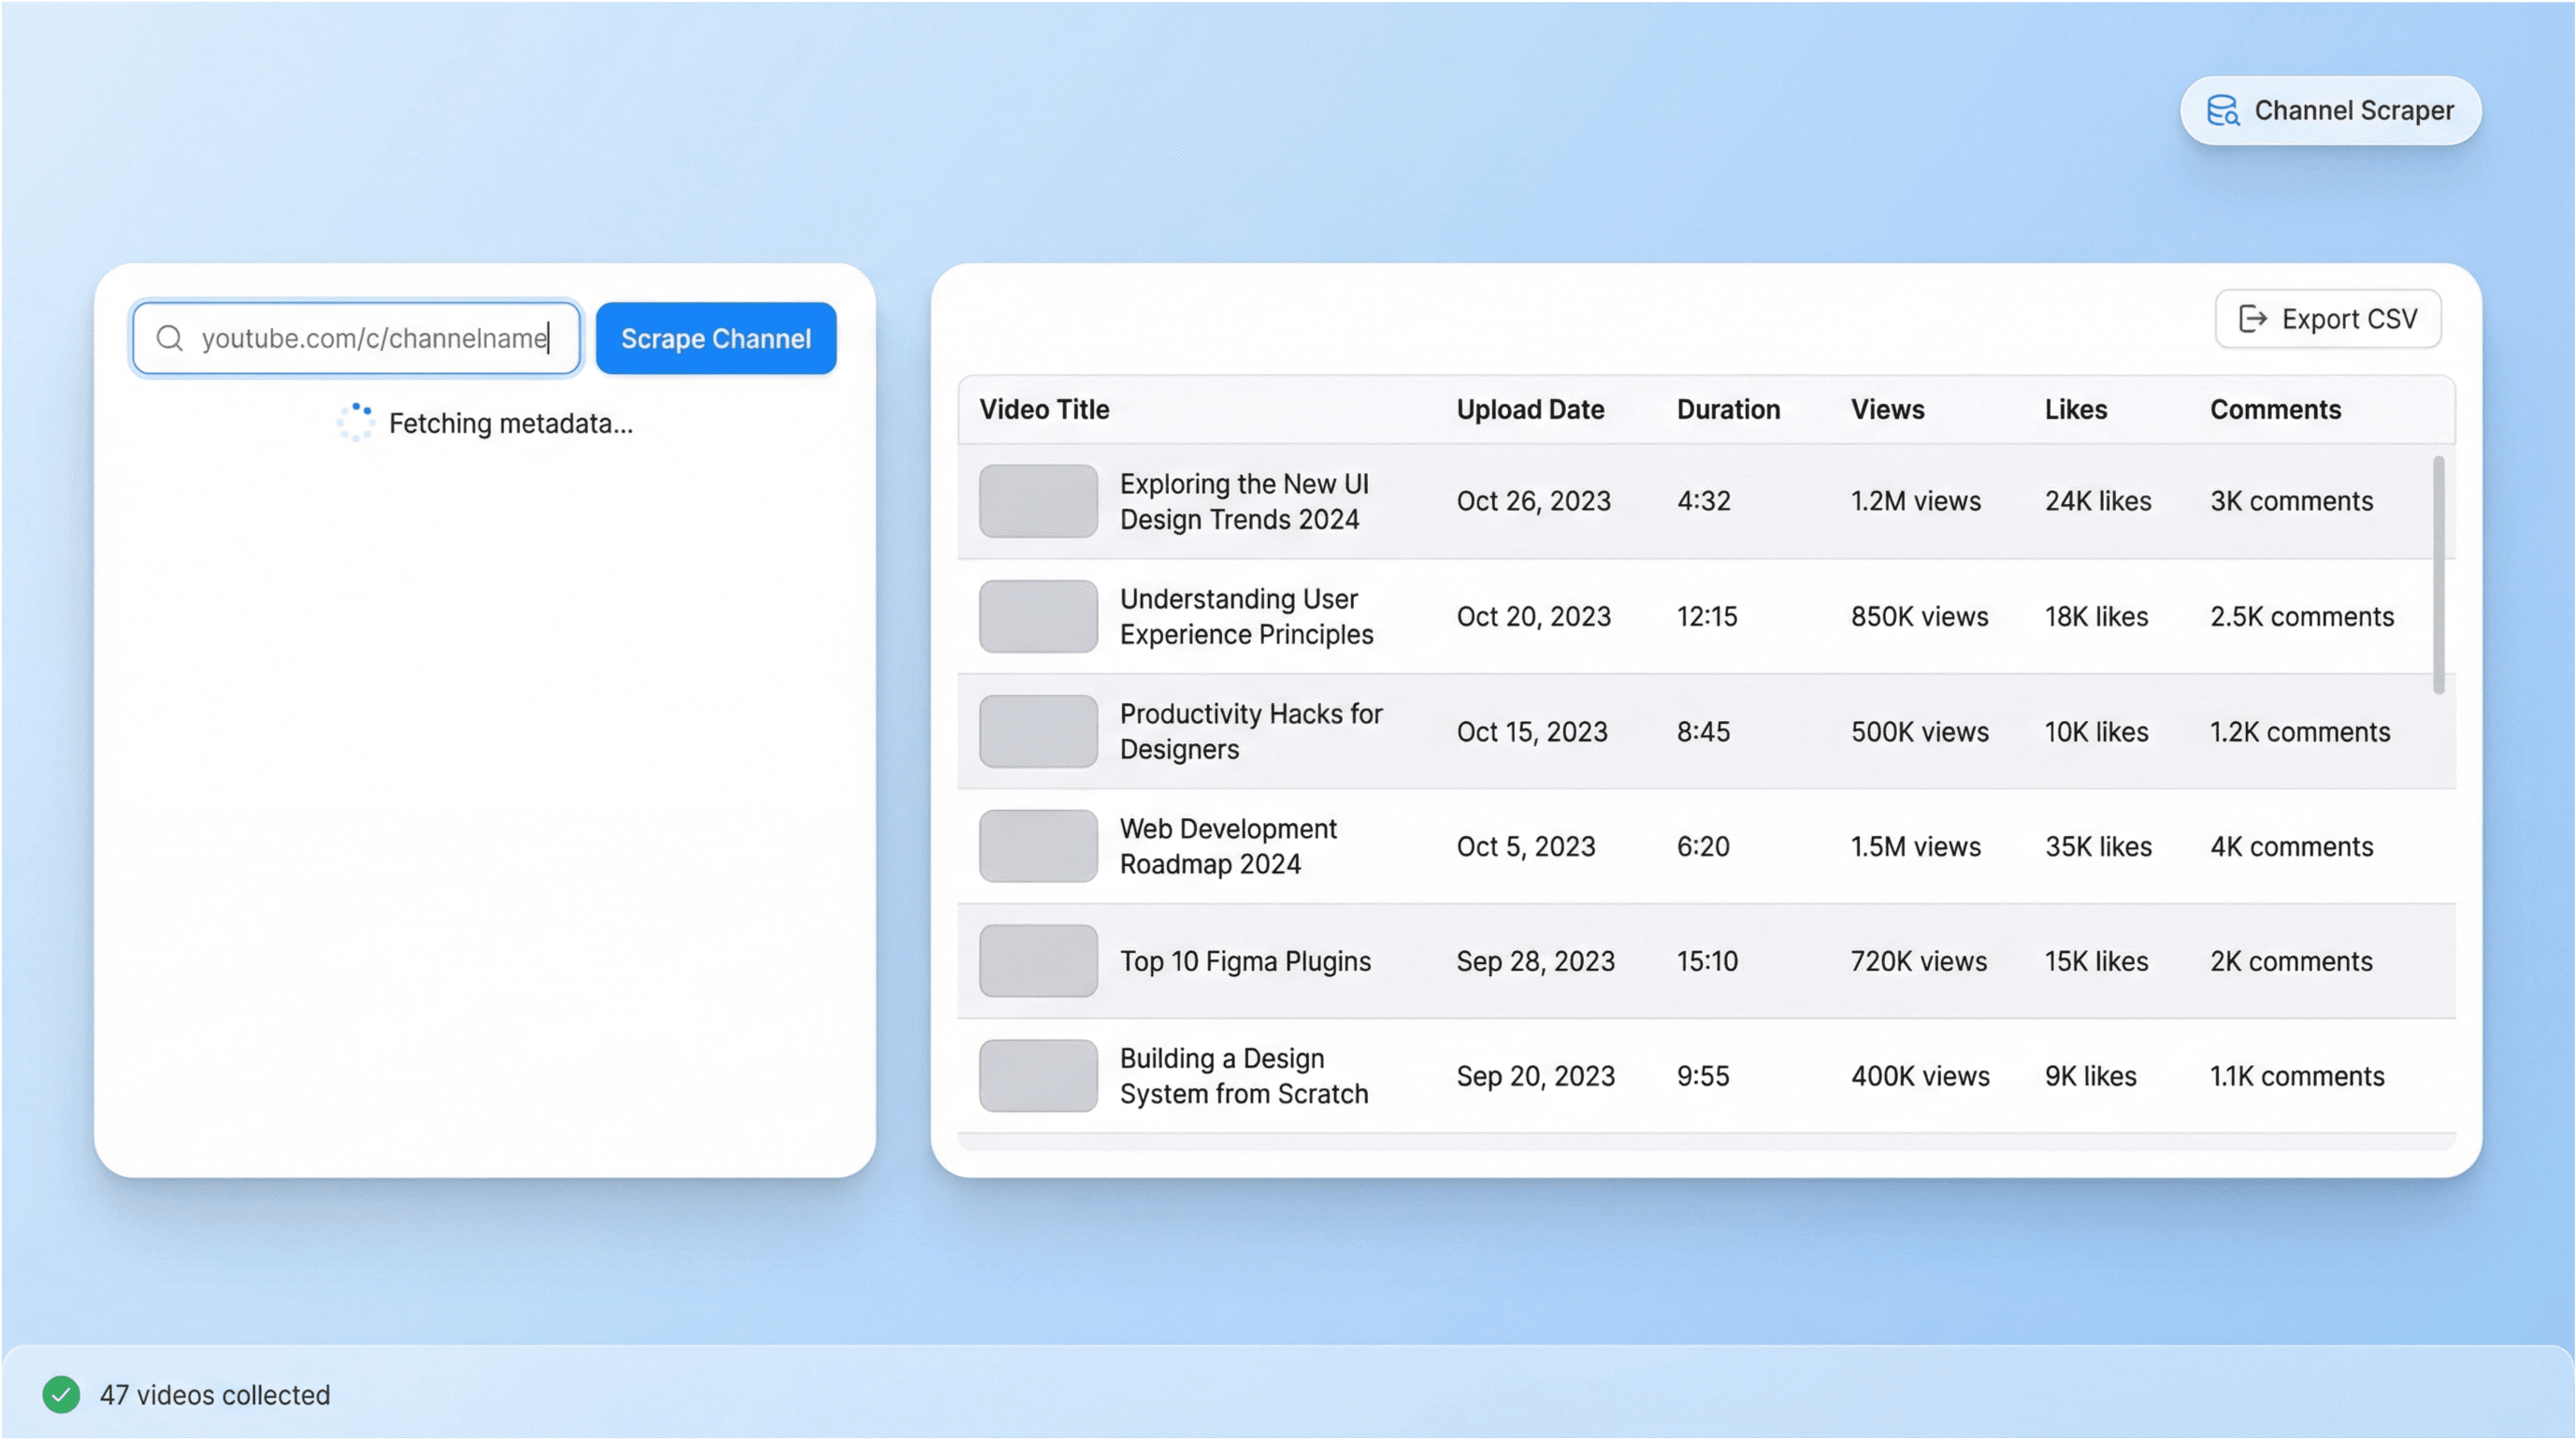2576x1440 pixels.
Task: Click the Export CSV arrow icon
Action: coord(2252,319)
